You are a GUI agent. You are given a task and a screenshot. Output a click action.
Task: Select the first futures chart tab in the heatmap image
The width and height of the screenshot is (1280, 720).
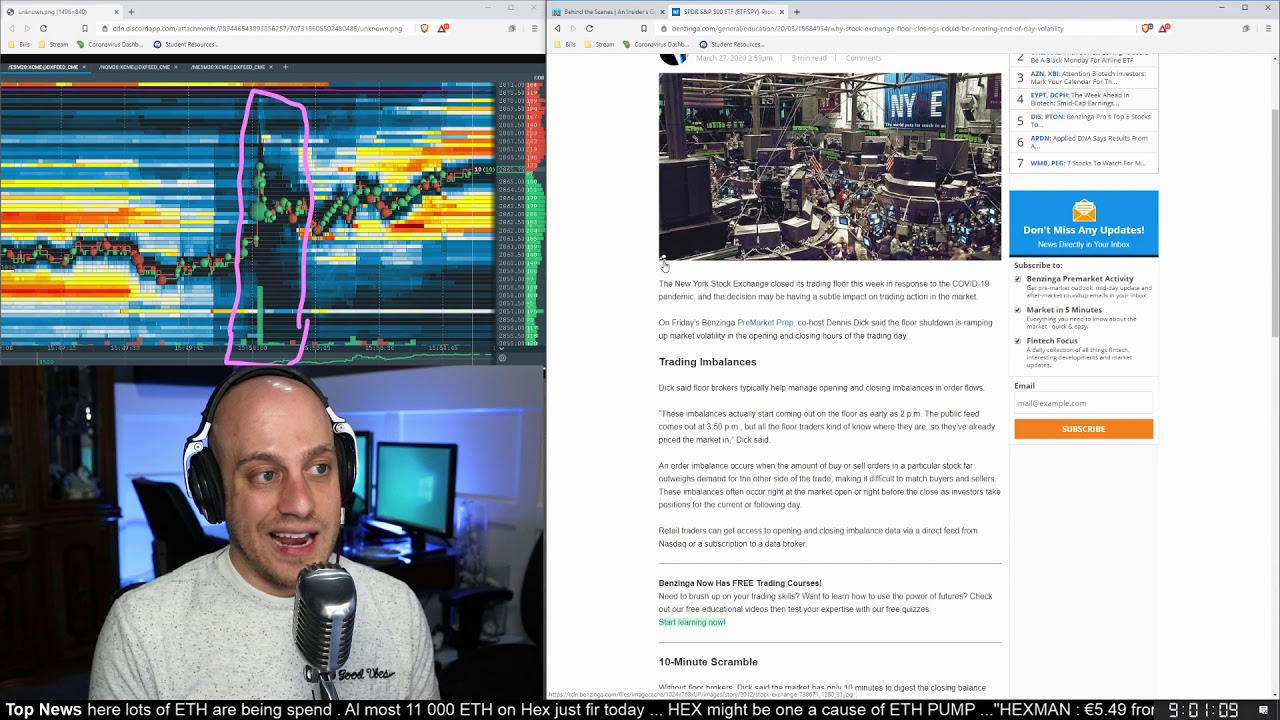point(44,67)
